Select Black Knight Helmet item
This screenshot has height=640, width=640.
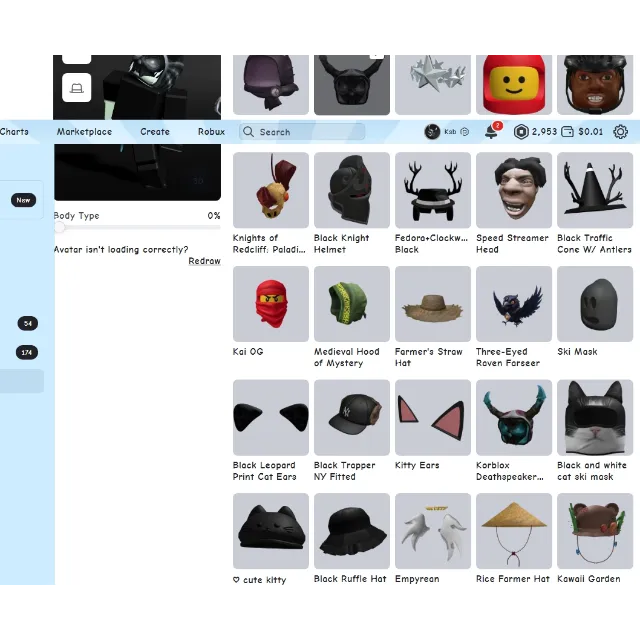coord(352,190)
